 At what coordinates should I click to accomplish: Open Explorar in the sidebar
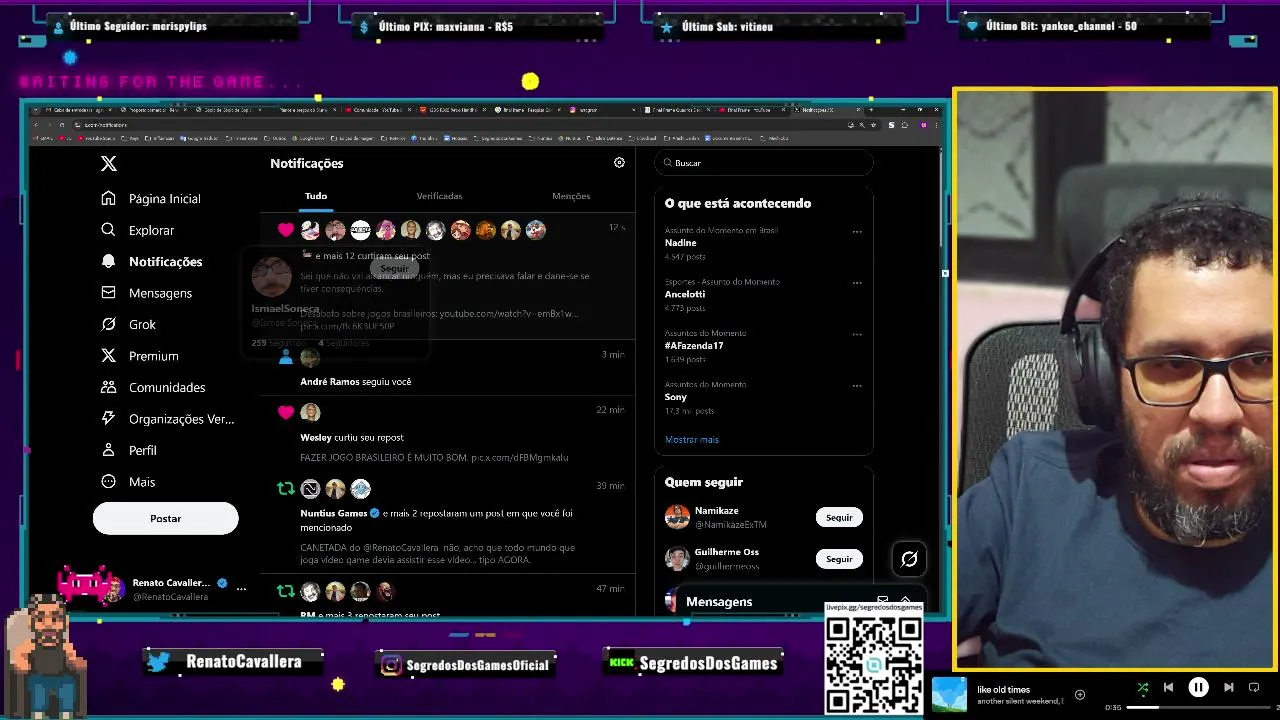point(138,230)
